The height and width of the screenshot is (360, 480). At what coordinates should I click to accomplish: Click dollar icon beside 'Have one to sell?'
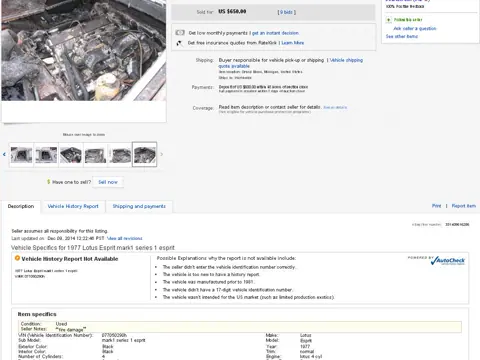click(48, 182)
